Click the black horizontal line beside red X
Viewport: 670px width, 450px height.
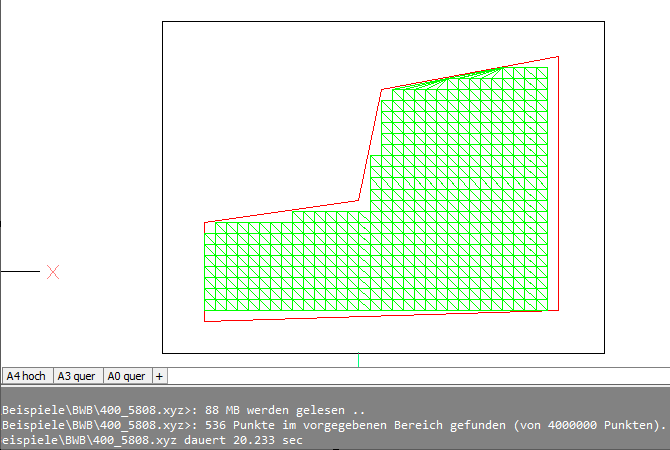[x=20, y=271]
